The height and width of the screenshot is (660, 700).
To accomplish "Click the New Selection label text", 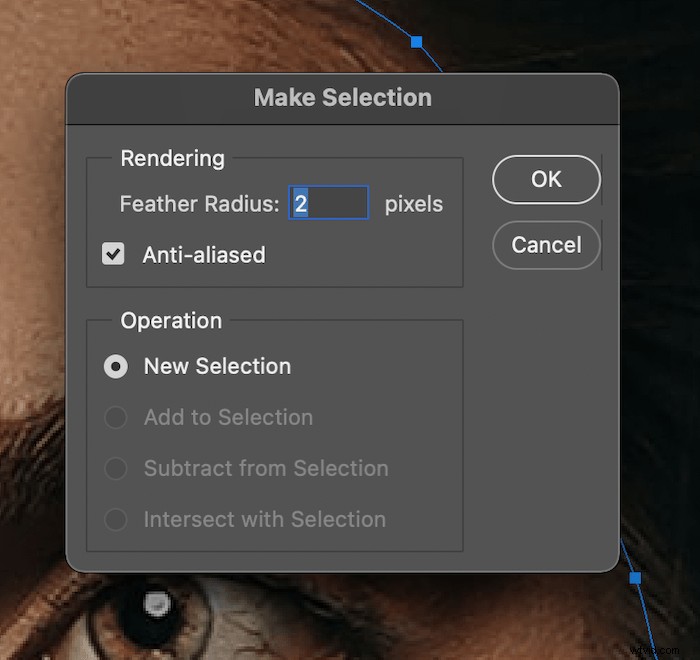I will 217,367.
